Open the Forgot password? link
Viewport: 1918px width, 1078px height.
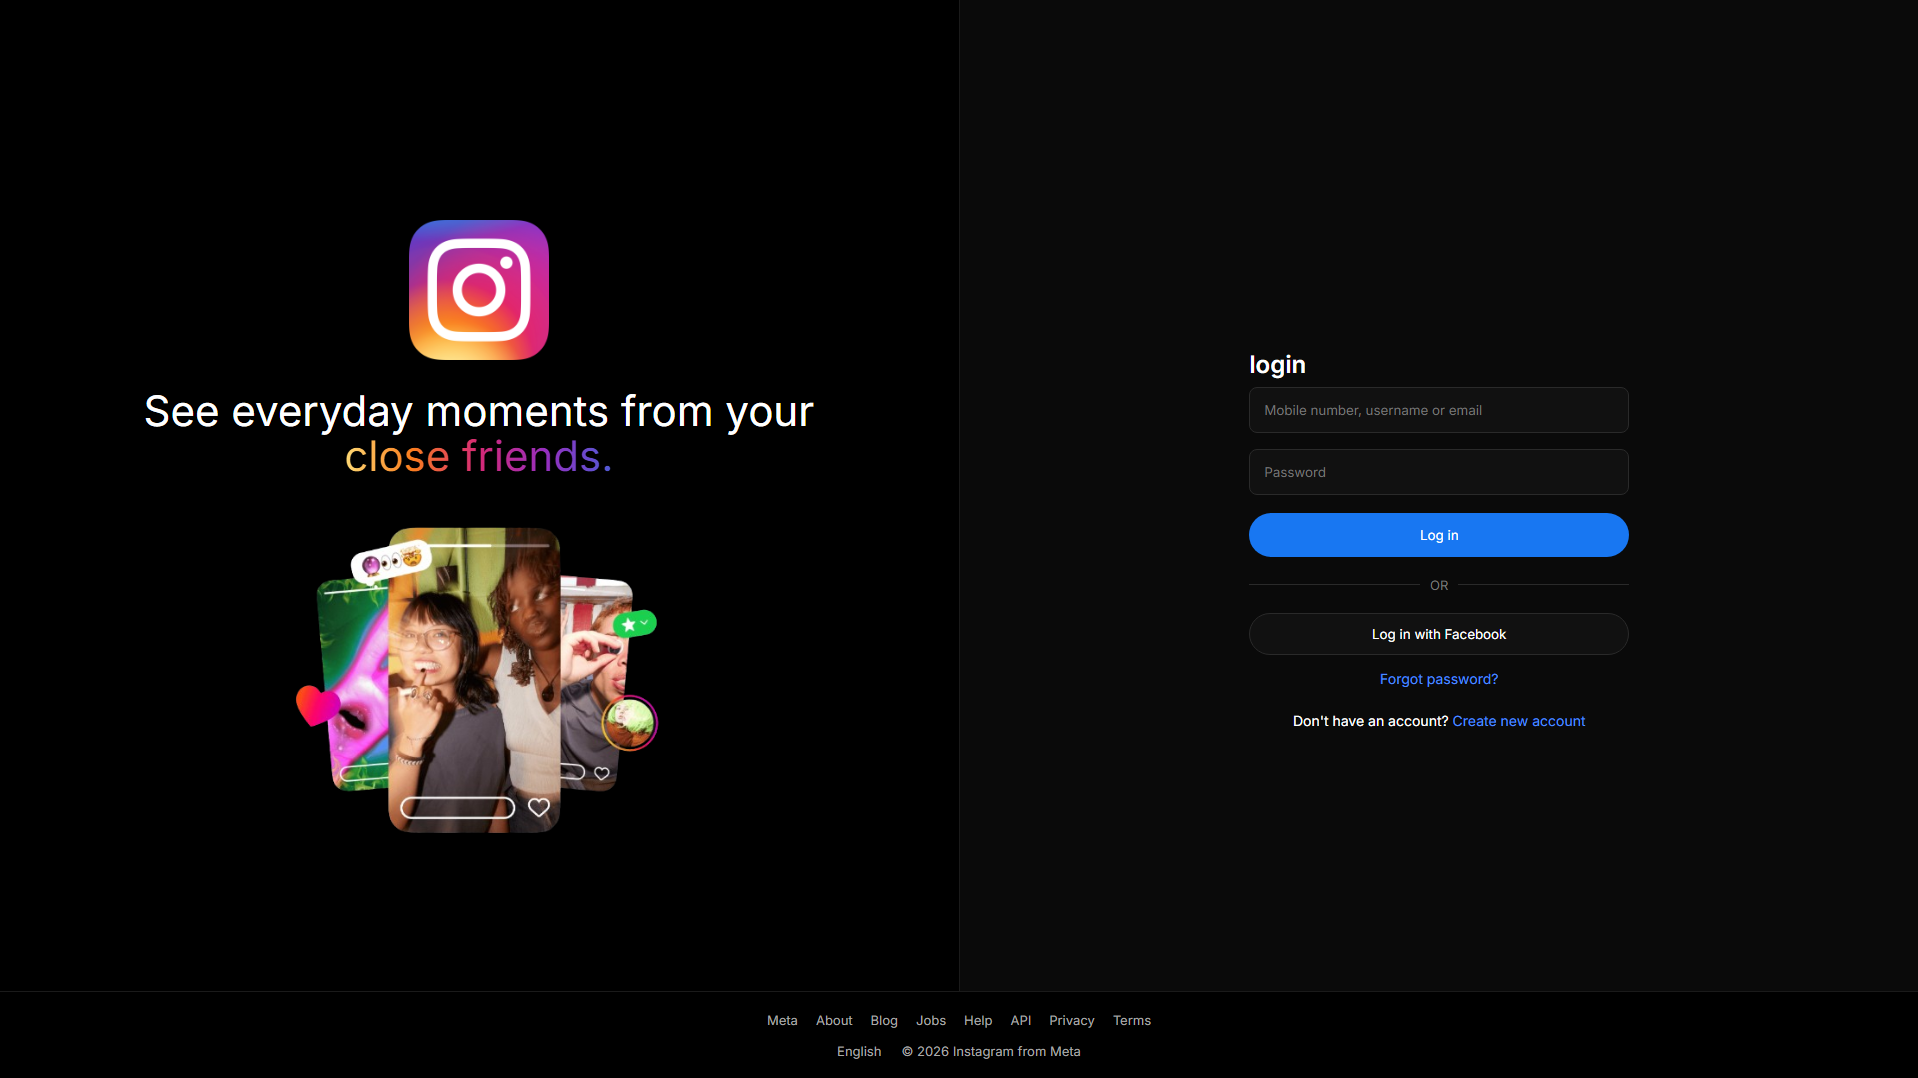click(1438, 679)
